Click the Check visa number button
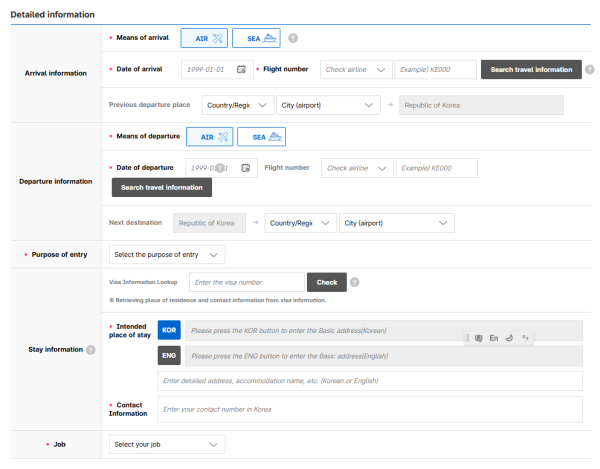The width and height of the screenshot is (600, 469). coord(325,282)
